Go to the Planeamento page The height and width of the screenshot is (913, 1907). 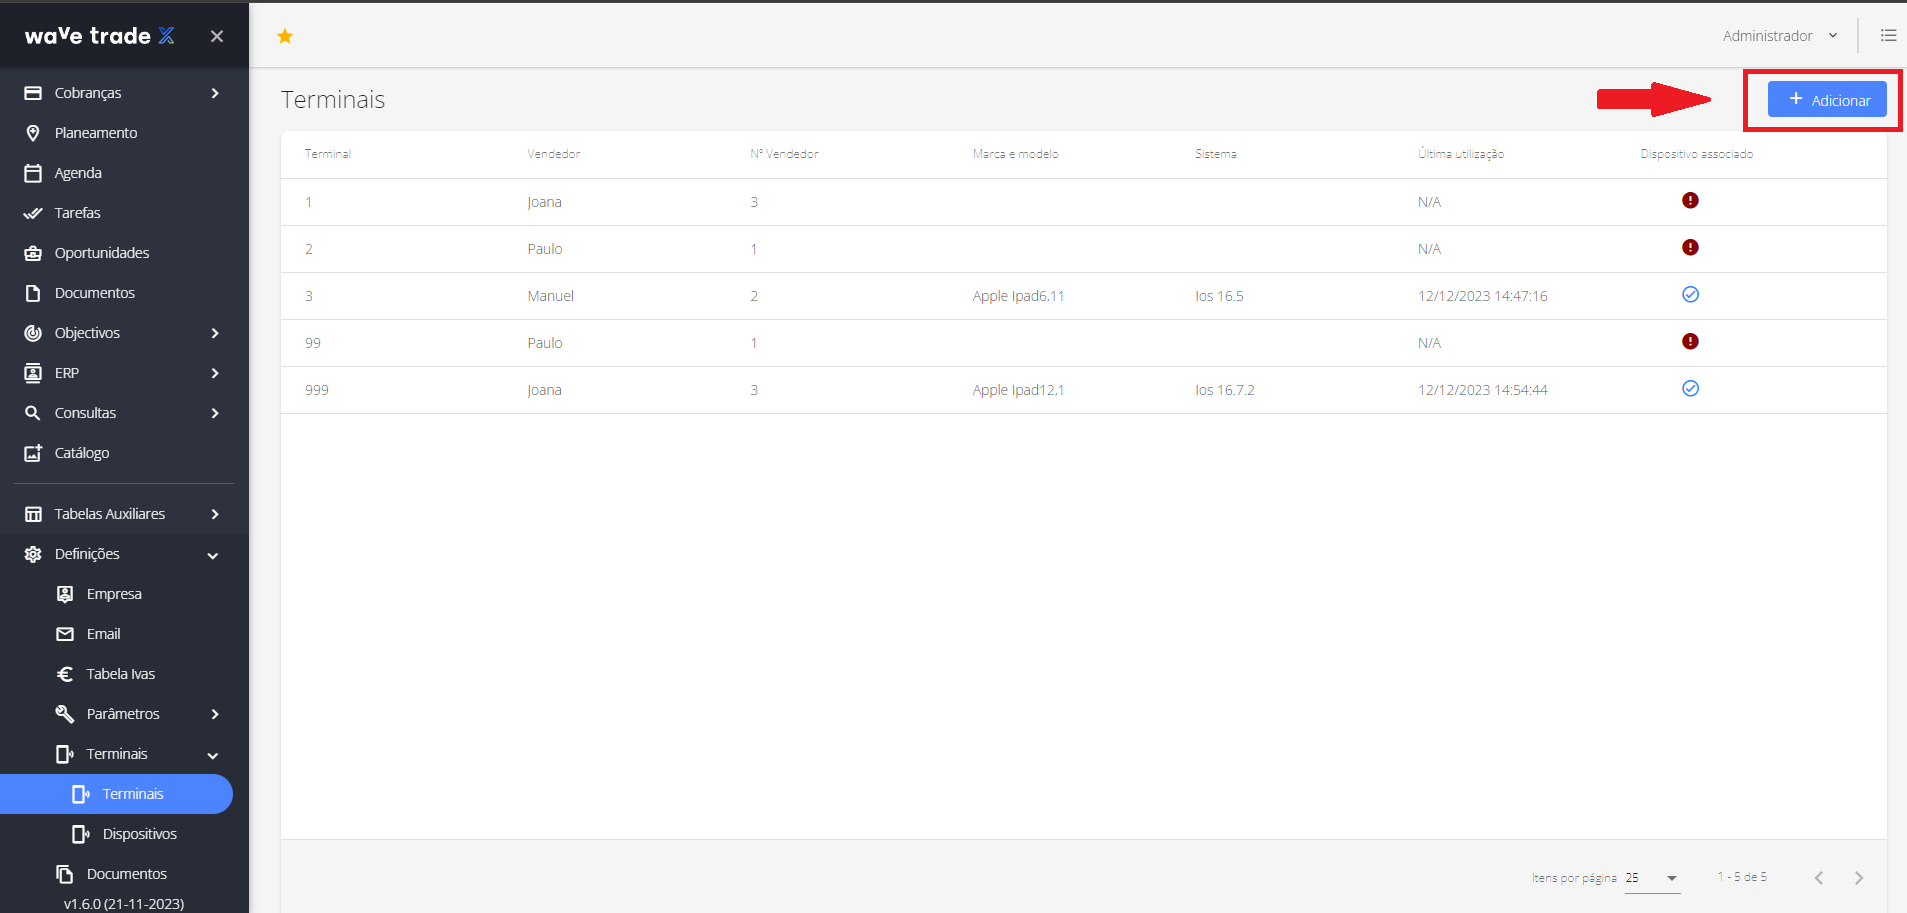(x=96, y=133)
